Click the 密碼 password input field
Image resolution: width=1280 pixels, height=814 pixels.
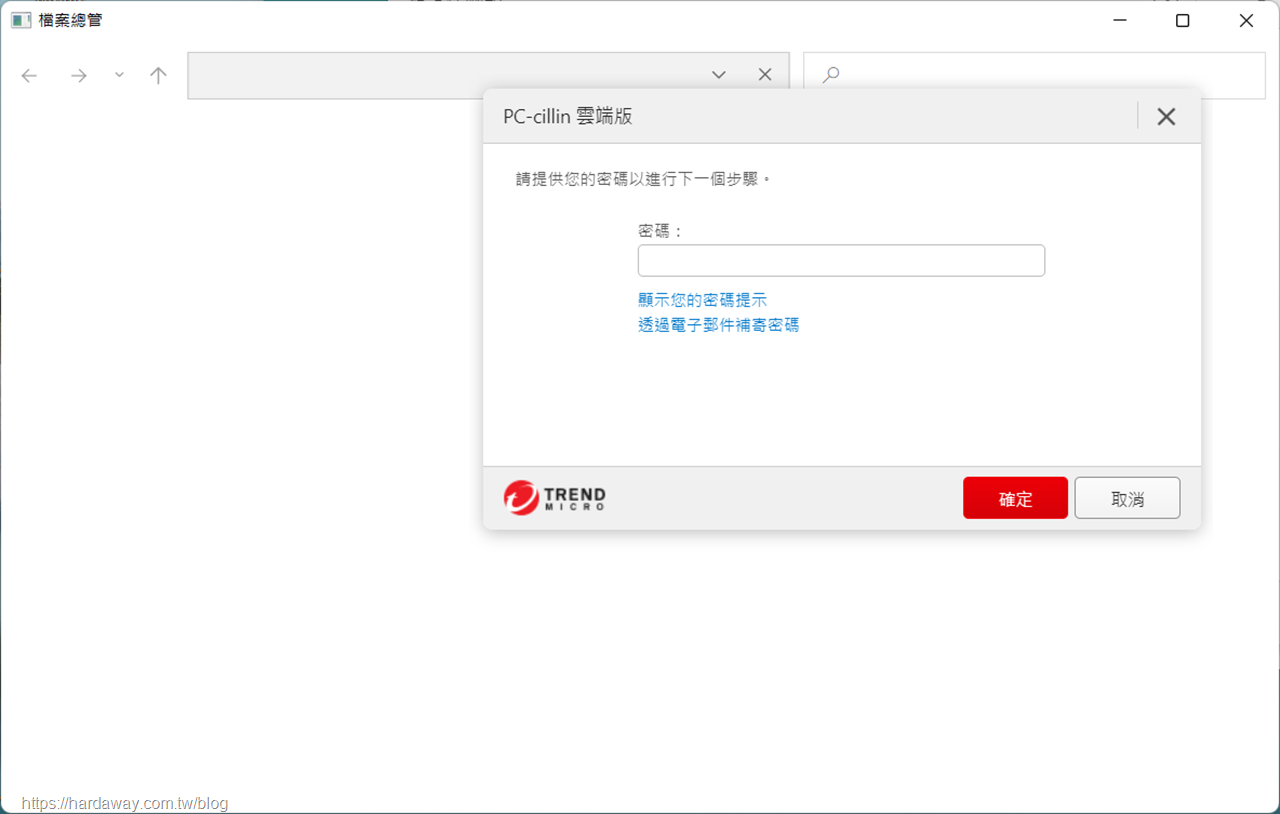841,260
